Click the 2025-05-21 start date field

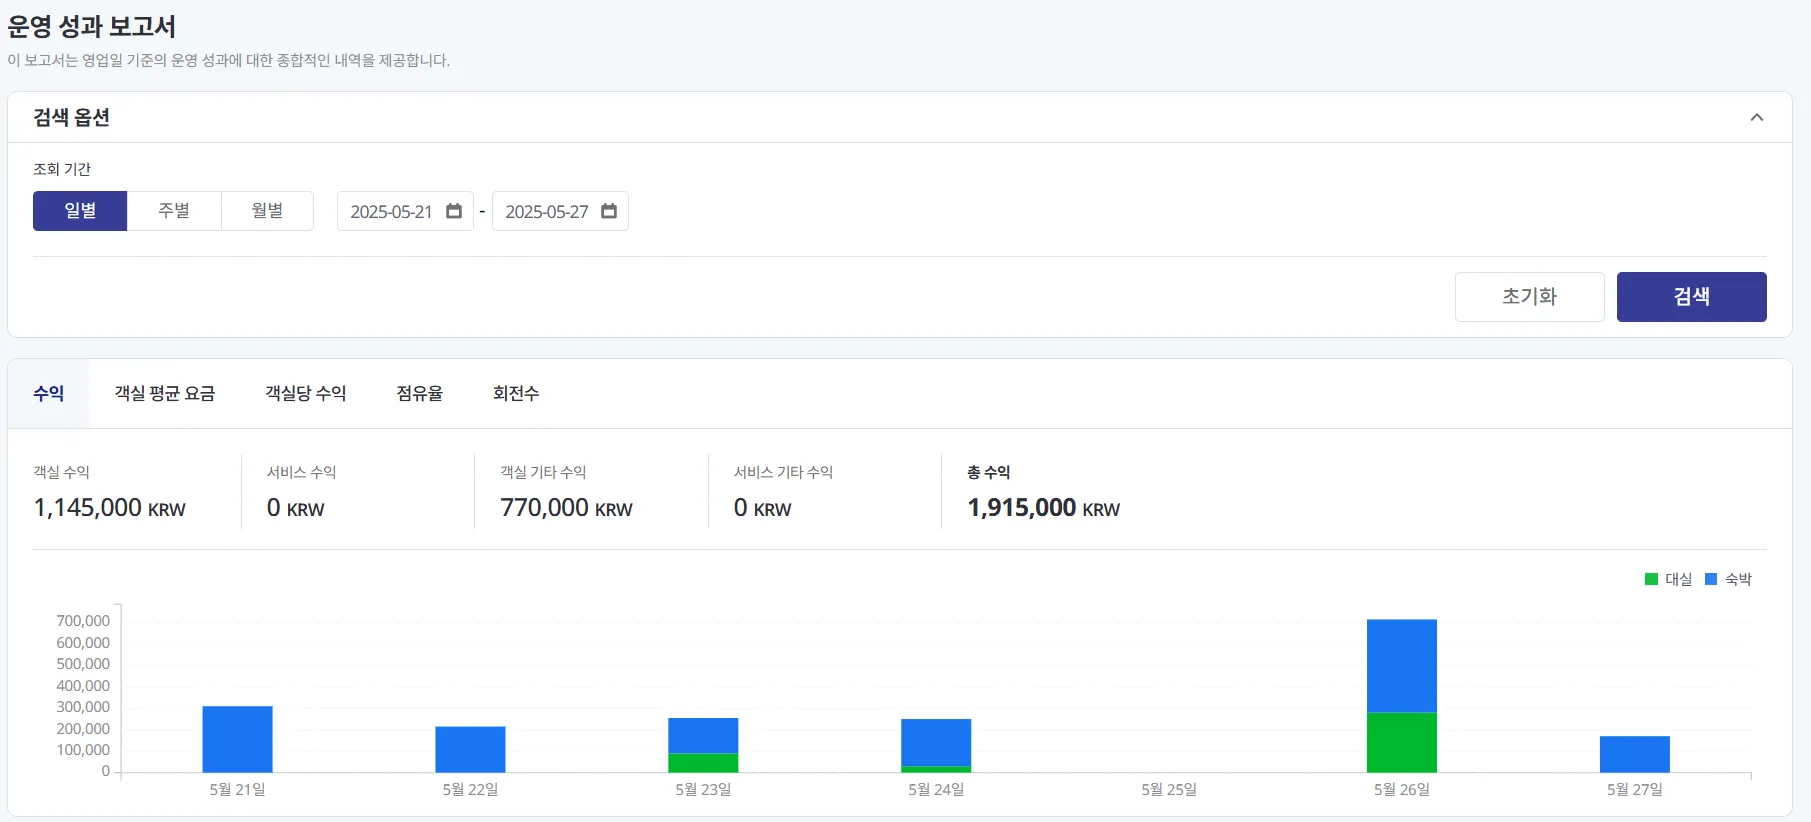(x=405, y=211)
